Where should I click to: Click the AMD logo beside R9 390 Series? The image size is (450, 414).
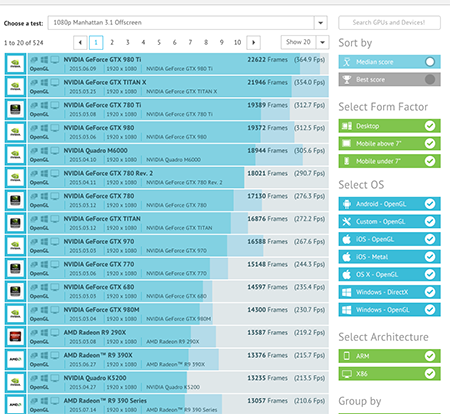point(15,404)
